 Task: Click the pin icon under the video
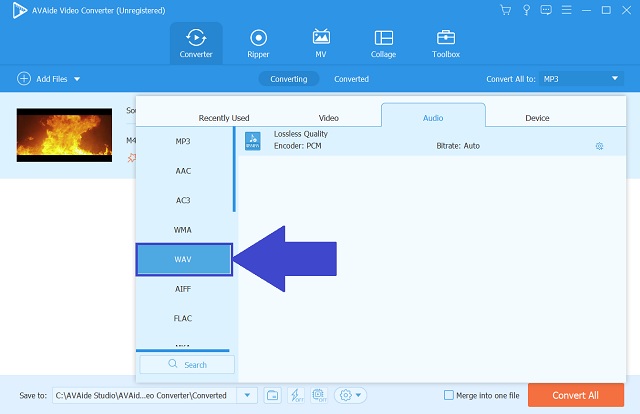coord(131,158)
